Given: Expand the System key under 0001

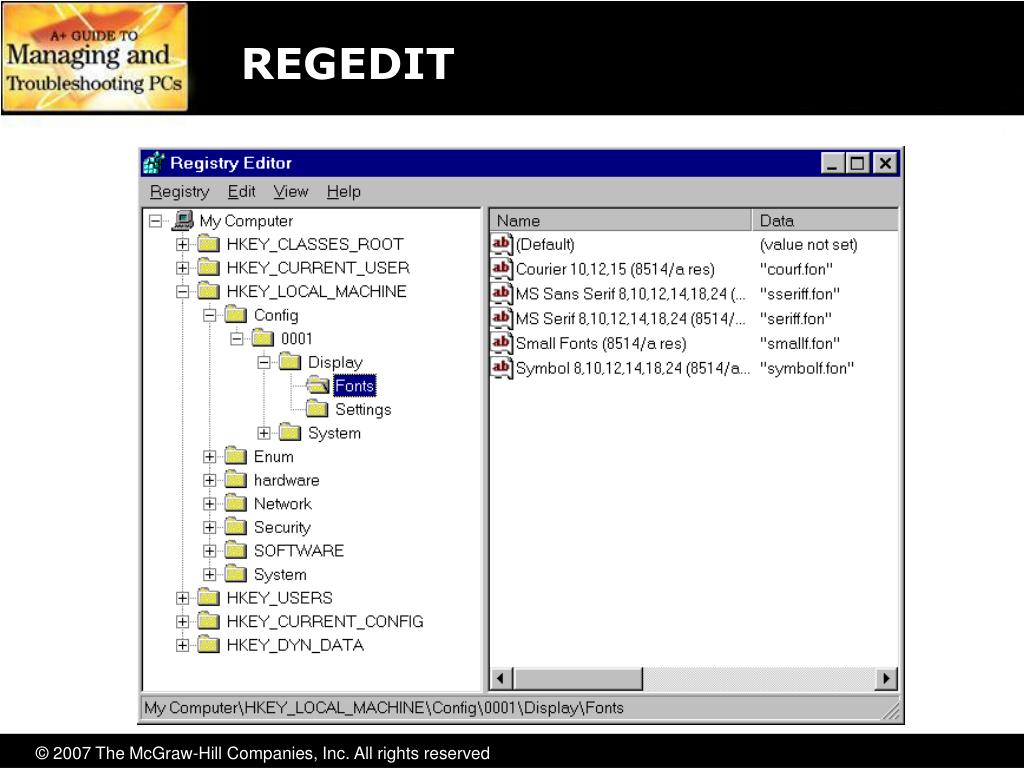Looking at the screenshot, I should pos(264,433).
